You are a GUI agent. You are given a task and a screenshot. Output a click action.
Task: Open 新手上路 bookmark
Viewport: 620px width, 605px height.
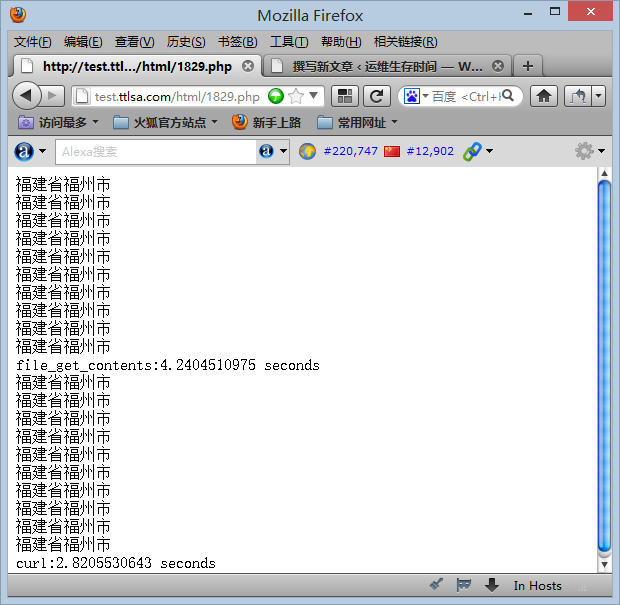[x=267, y=123]
